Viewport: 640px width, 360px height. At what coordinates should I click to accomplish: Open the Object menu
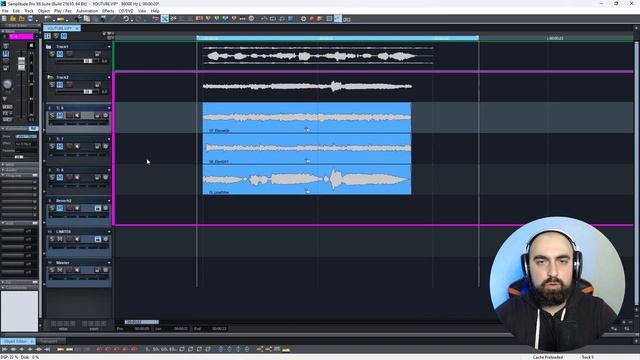(x=44, y=11)
